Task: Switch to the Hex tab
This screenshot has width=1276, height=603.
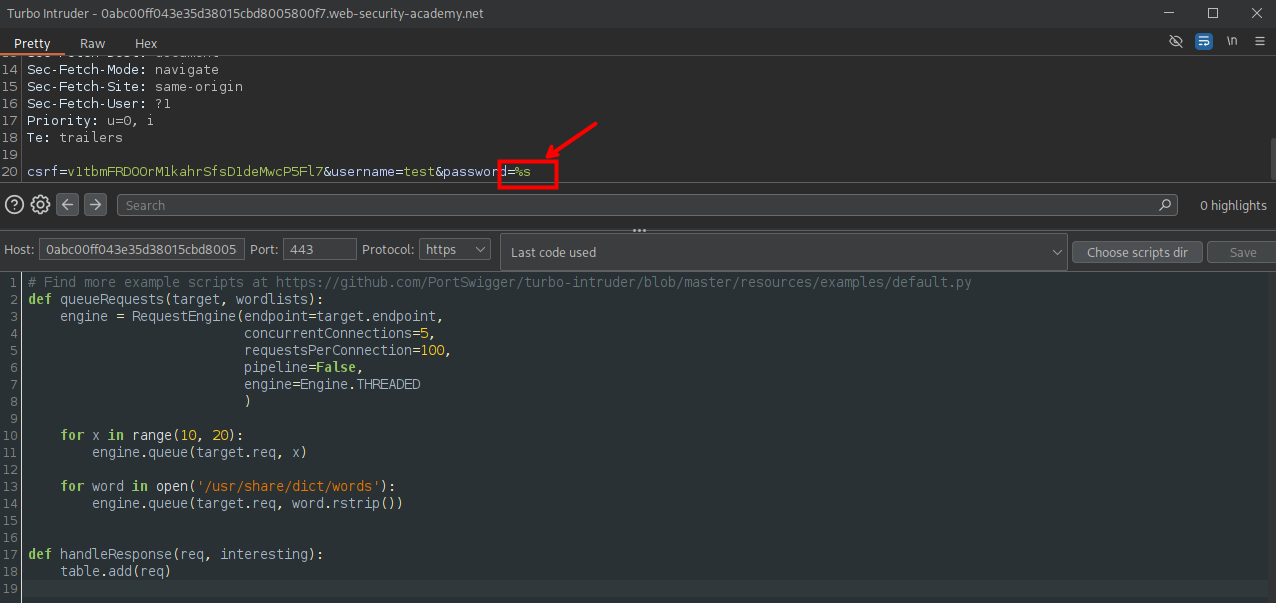Action: pyautogui.click(x=146, y=44)
